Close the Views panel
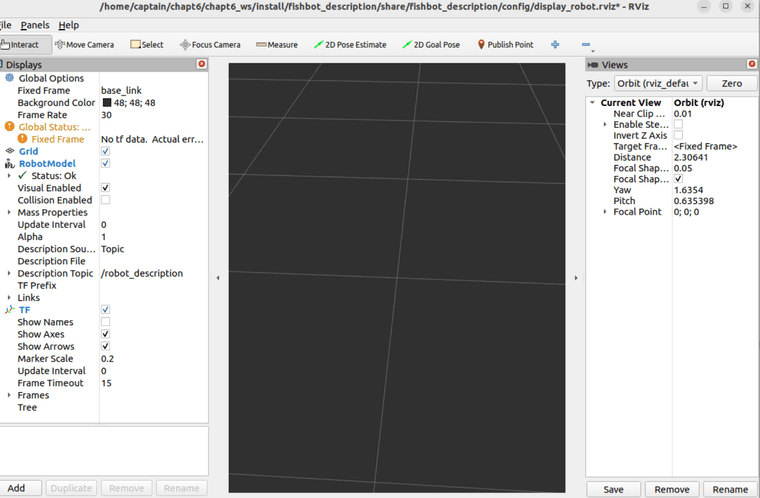This screenshot has width=760, height=498. point(752,64)
